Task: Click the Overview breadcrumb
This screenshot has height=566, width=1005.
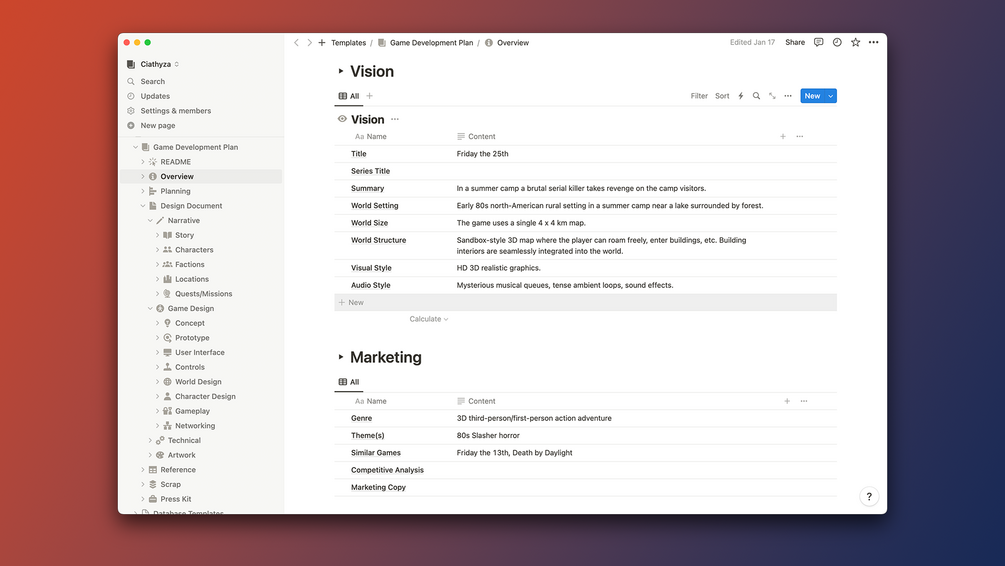Action: click(507, 43)
